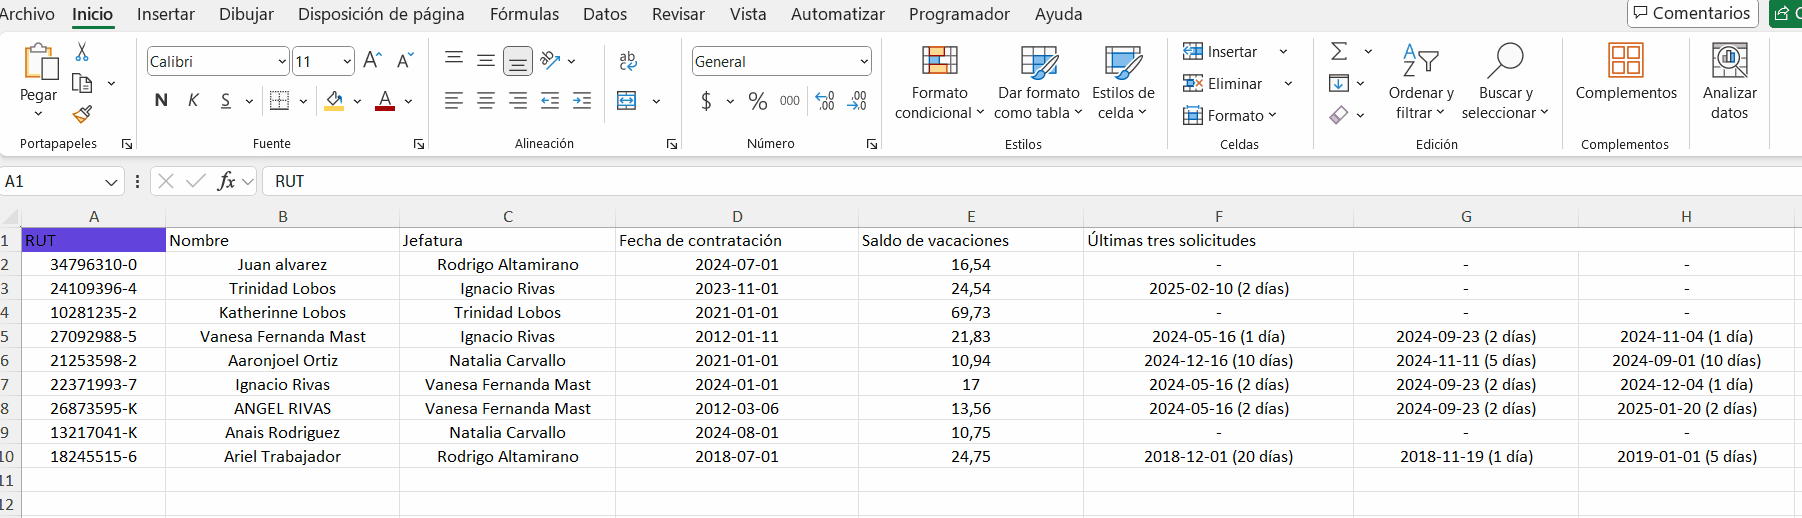Decrease indent icon

550,100
